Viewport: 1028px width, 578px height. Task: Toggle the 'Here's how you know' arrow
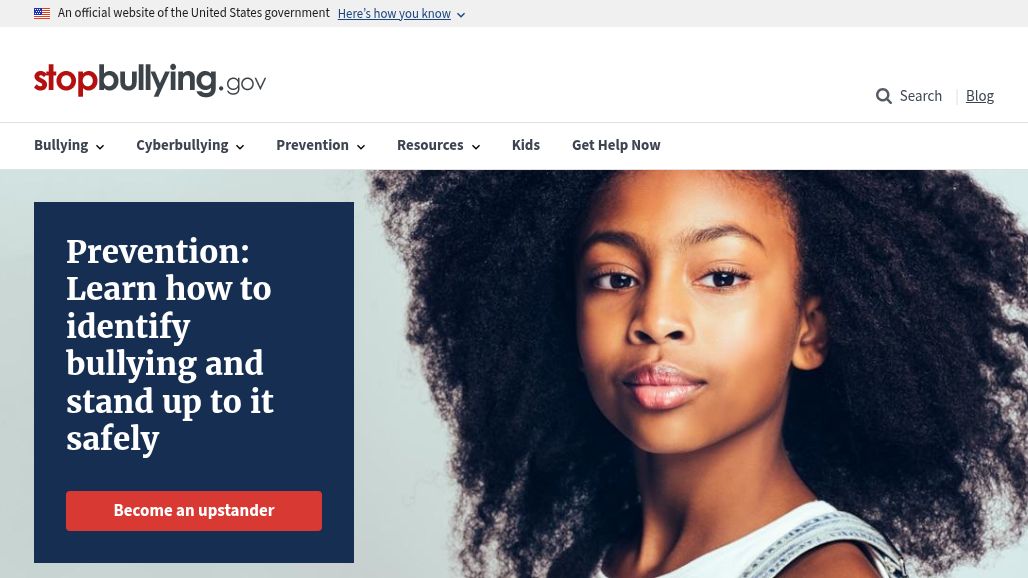pyautogui.click(x=461, y=14)
